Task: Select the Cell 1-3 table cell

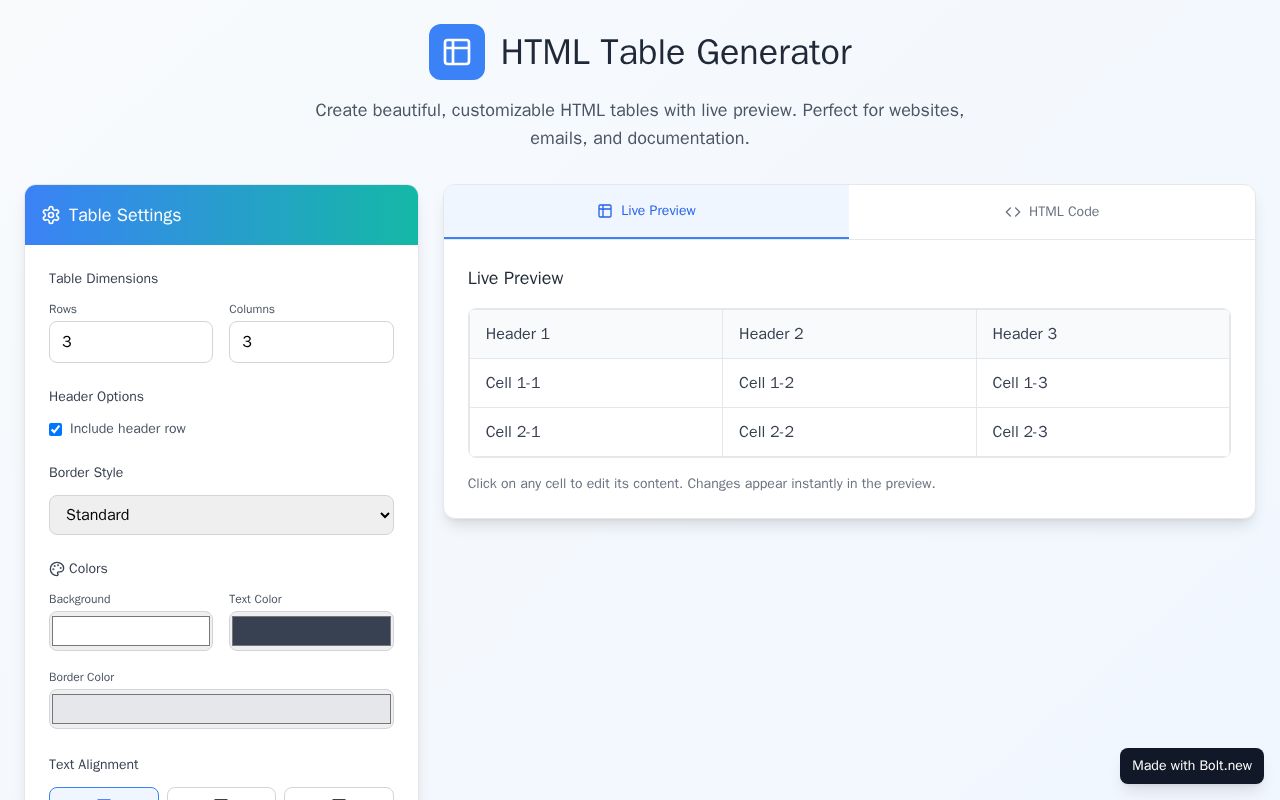Action: 1103,383
